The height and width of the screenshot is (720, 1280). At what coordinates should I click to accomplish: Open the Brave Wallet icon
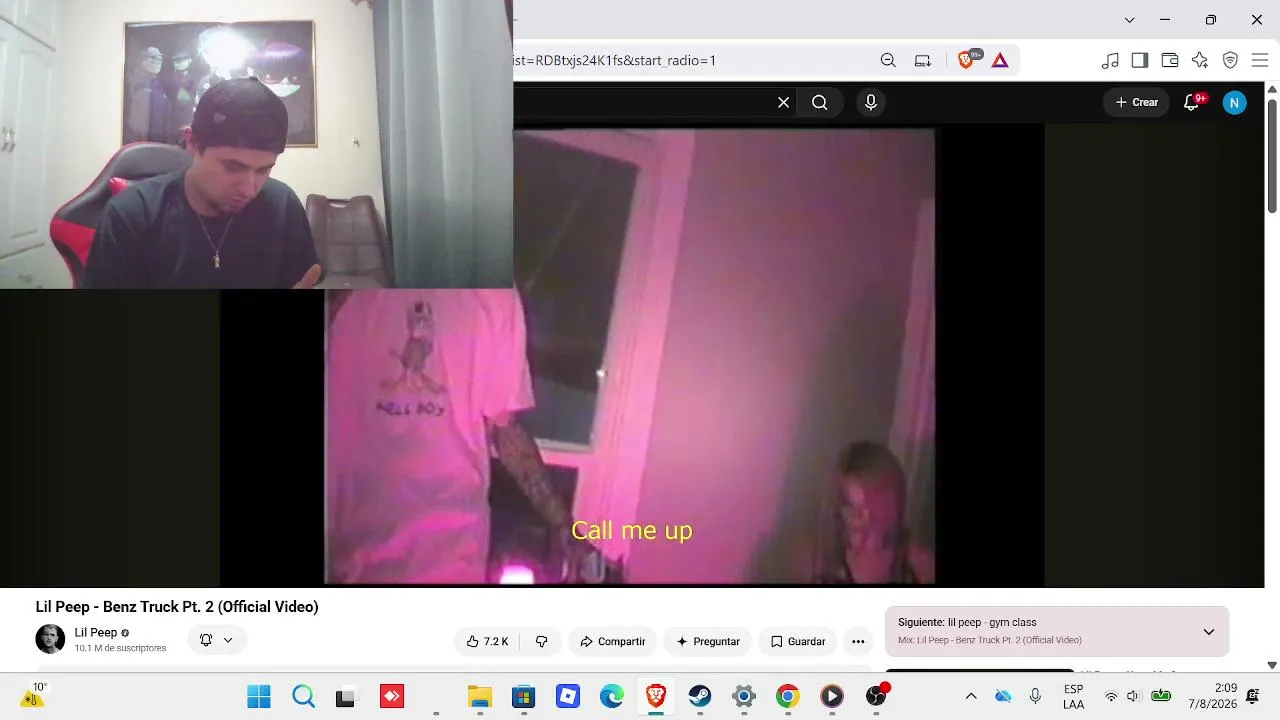1170,60
